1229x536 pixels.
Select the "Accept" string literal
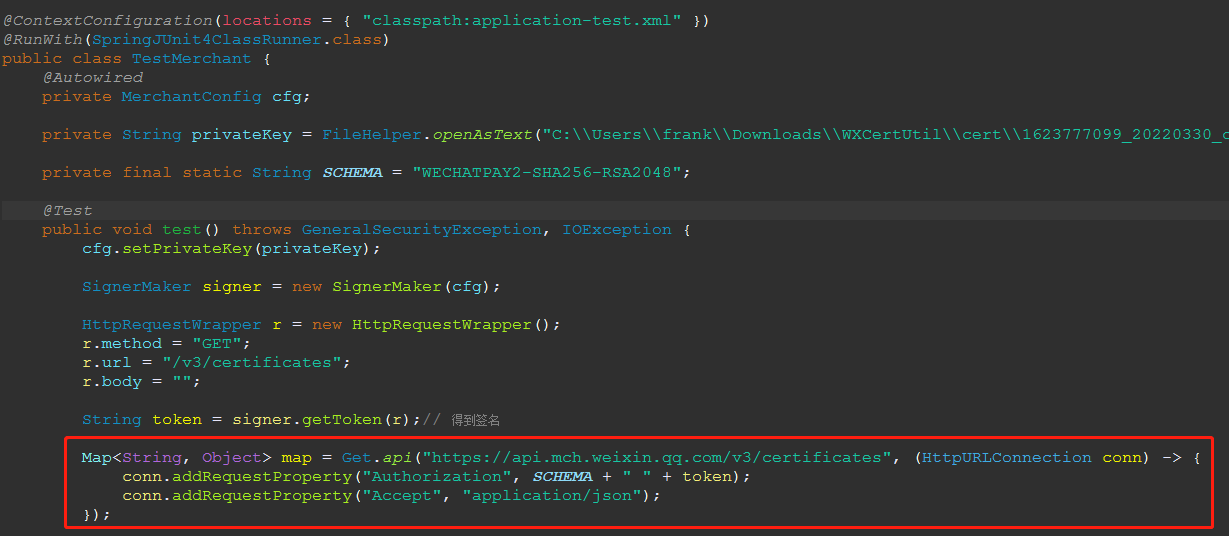click(x=412, y=496)
